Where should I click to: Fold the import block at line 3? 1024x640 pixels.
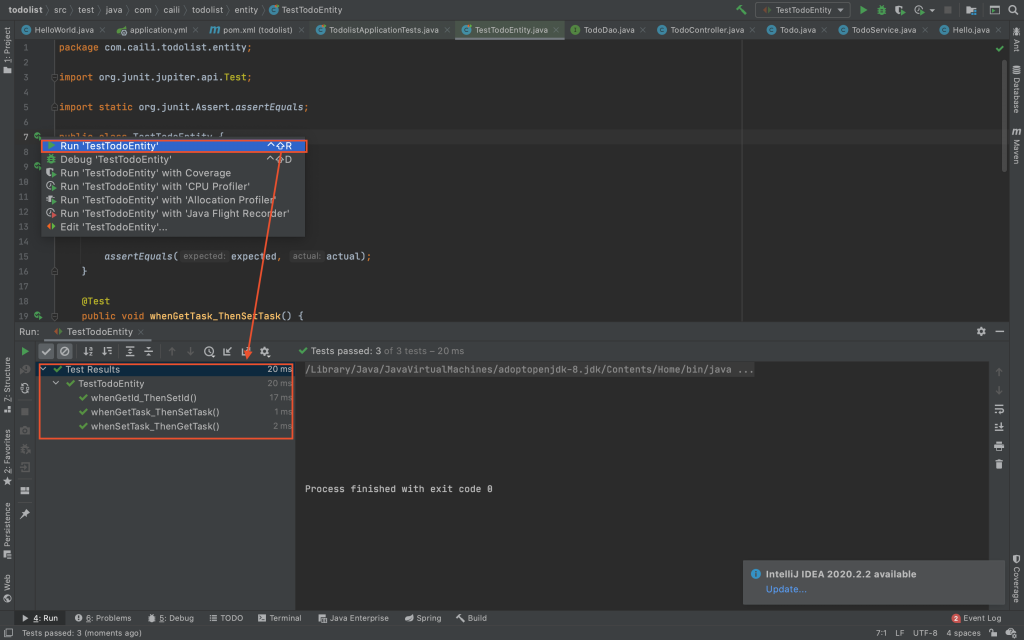click(54, 77)
